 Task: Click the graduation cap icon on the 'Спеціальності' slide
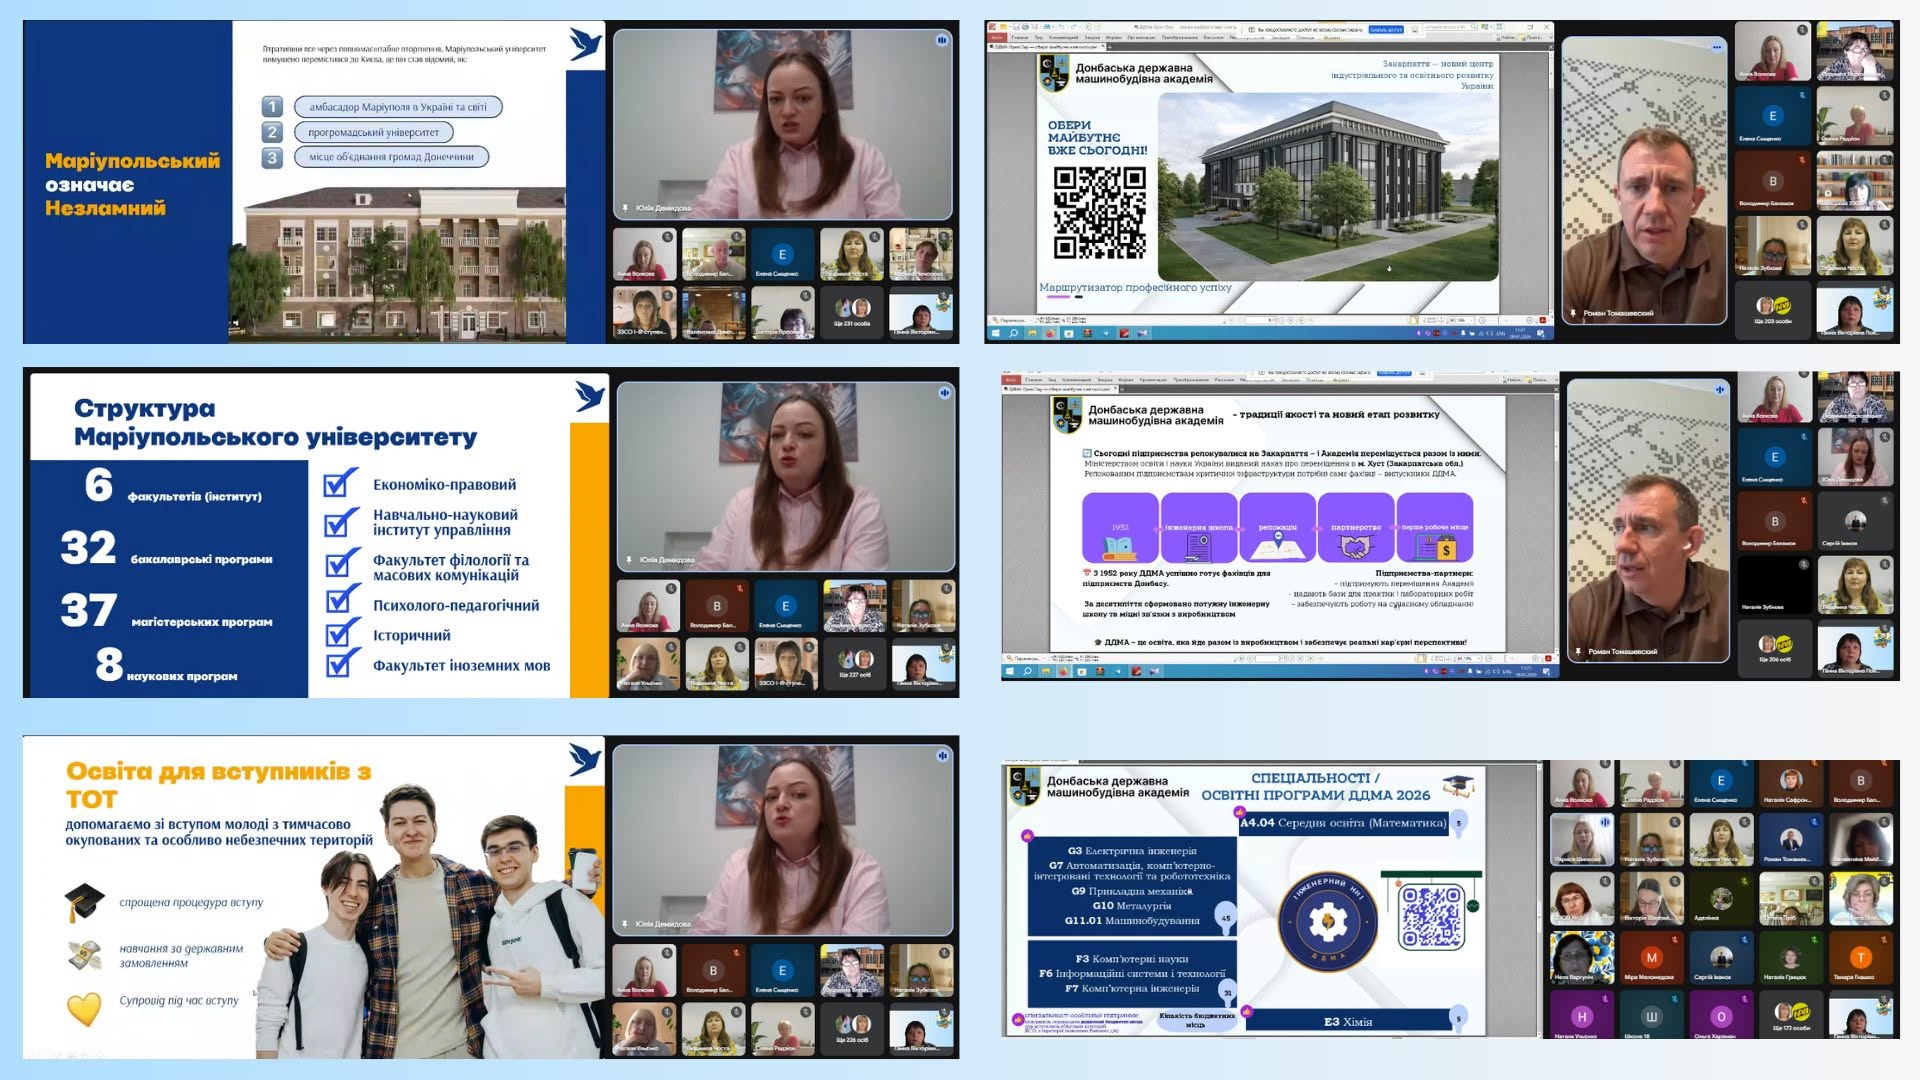pyautogui.click(x=1458, y=786)
